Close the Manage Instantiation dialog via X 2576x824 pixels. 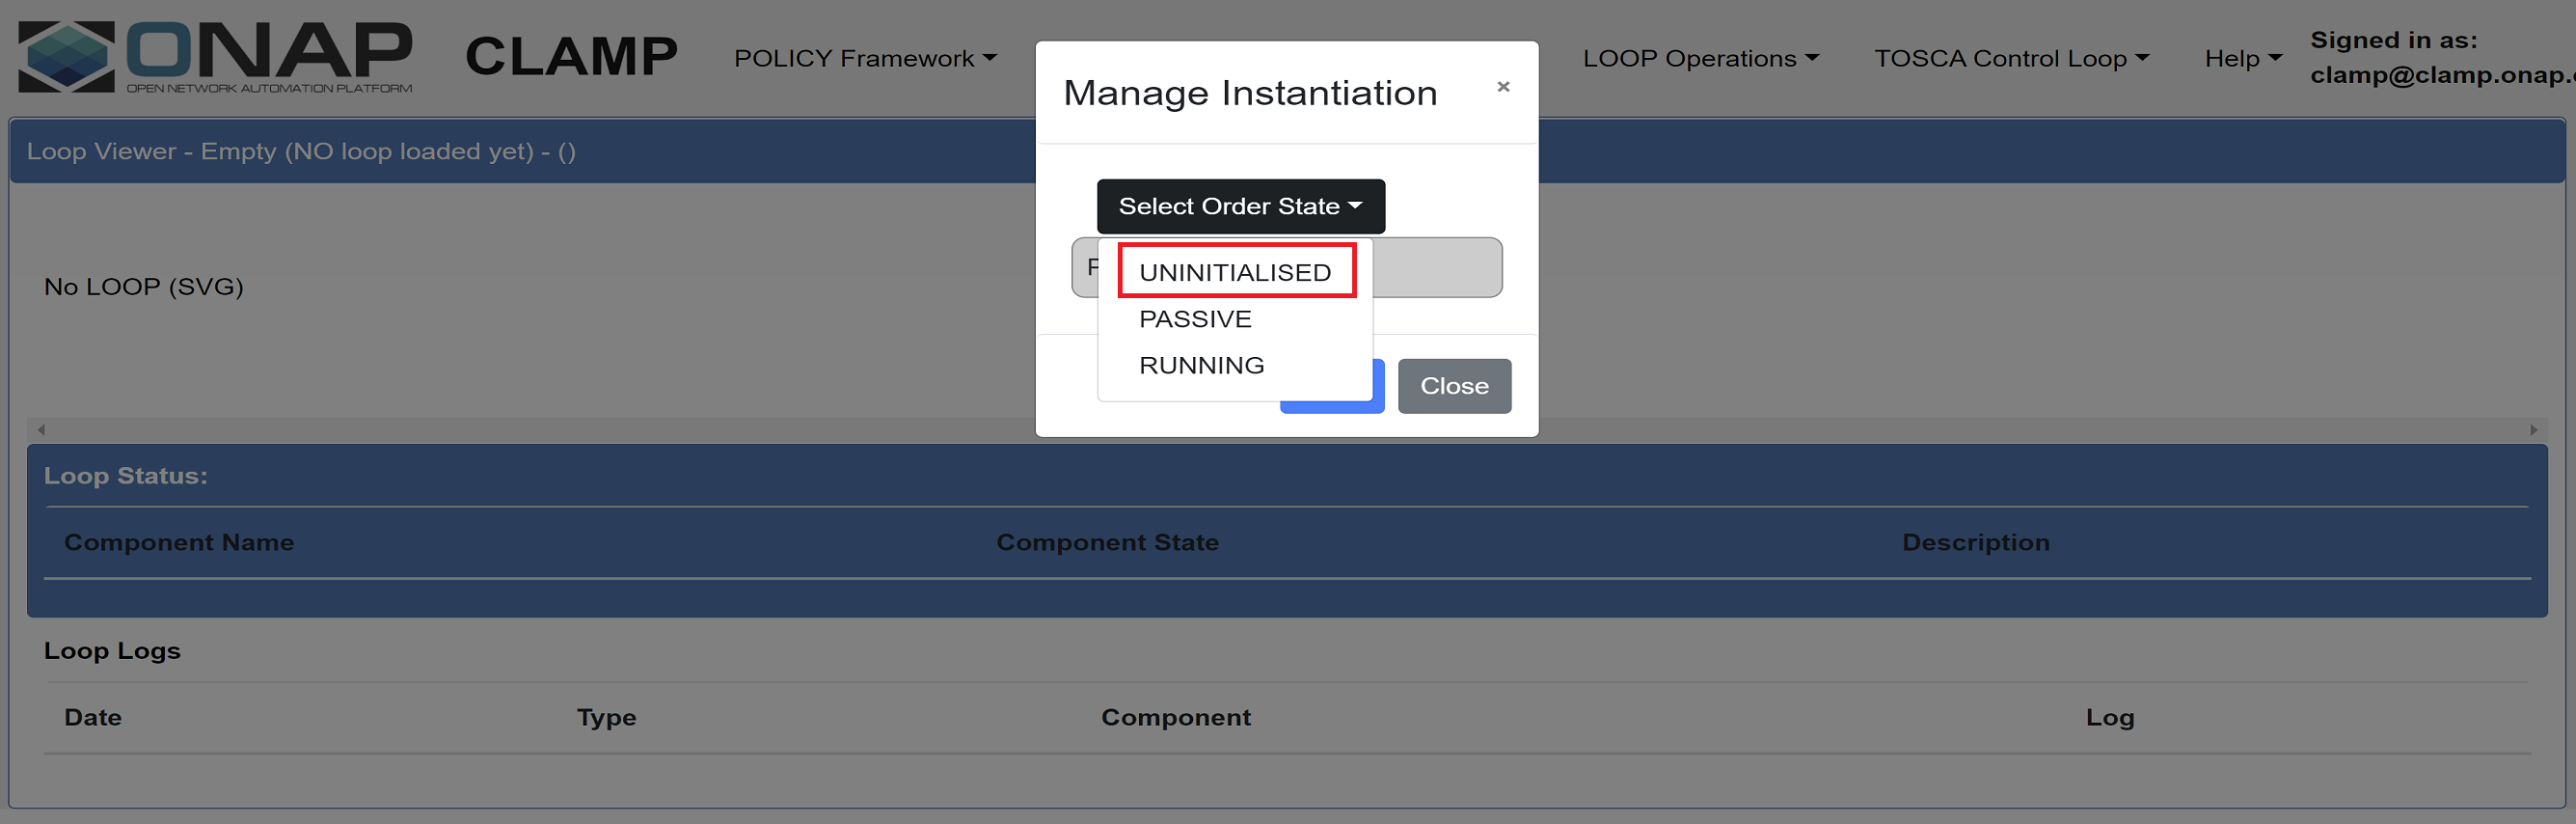pos(1502,87)
